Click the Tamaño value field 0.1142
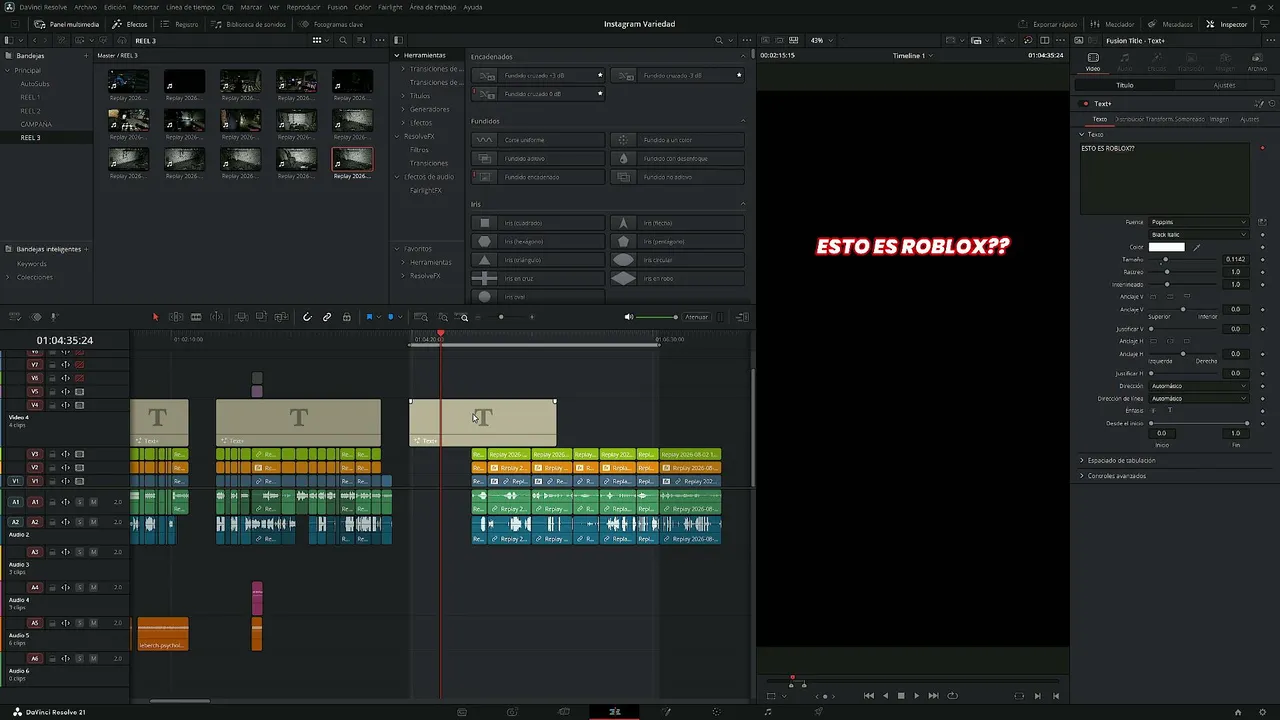The height and width of the screenshot is (720, 1280). pyautogui.click(x=1235, y=260)
